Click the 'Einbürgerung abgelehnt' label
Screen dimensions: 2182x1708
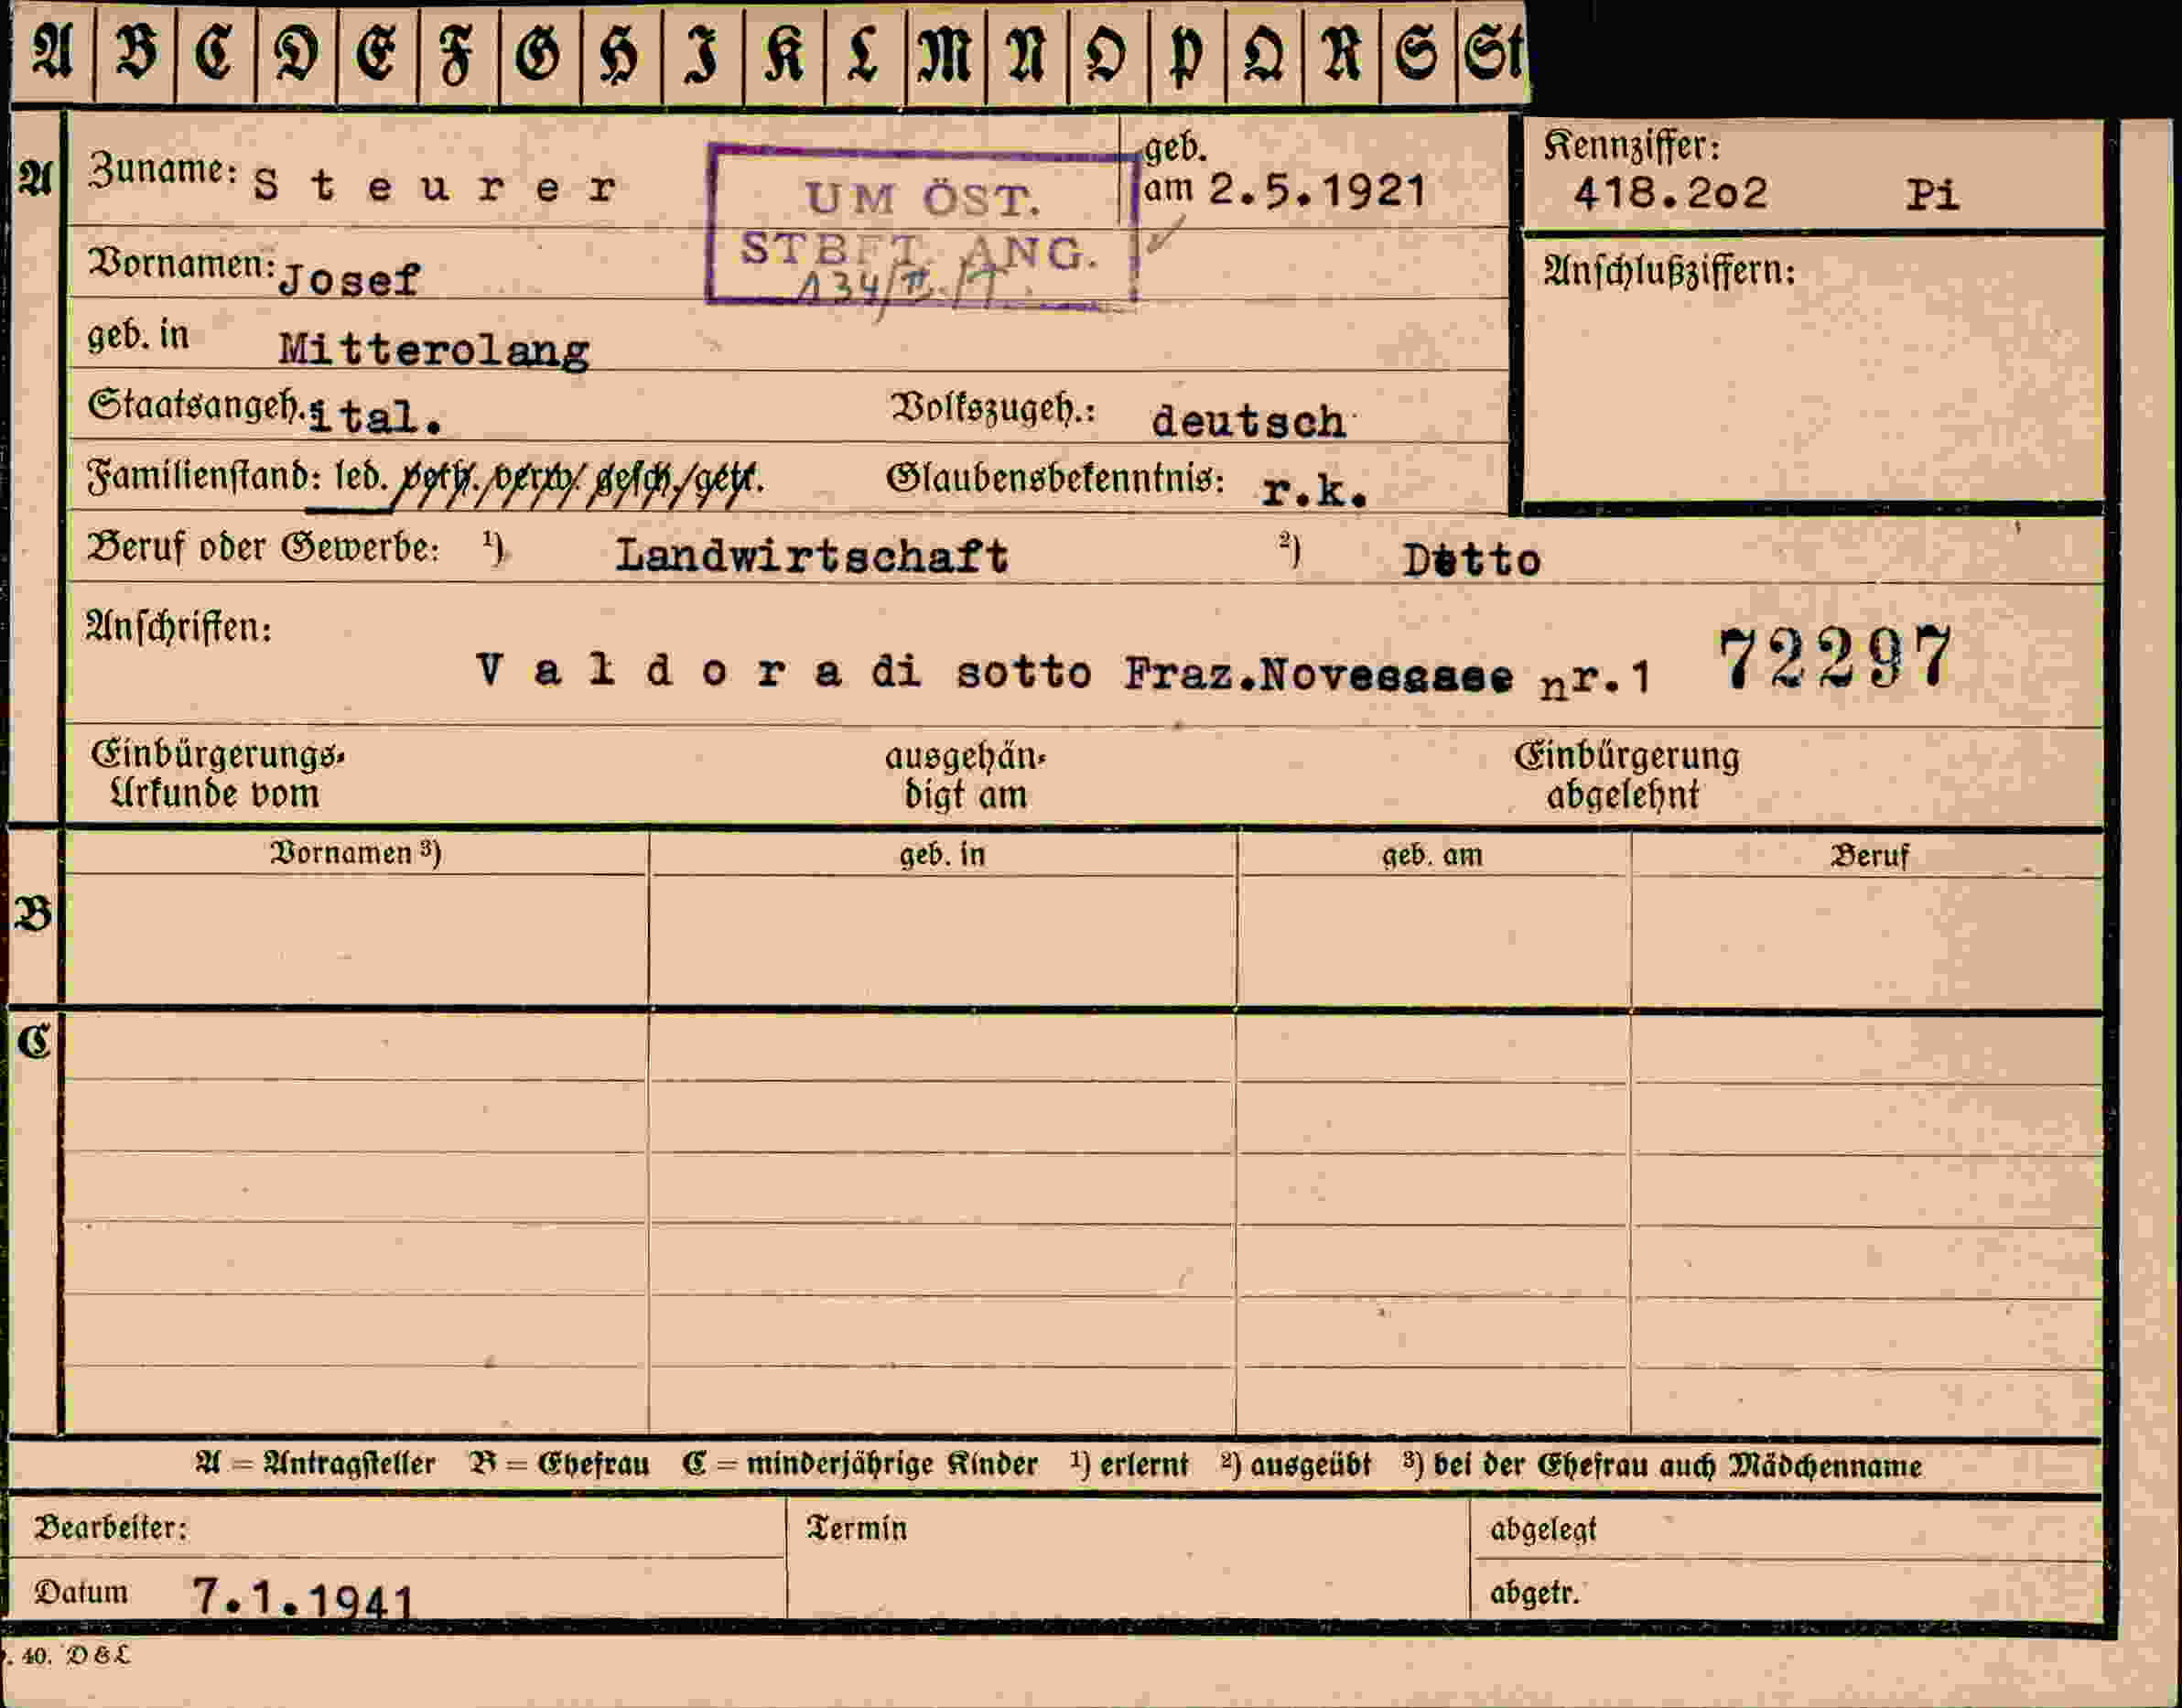pos(1626,776)
